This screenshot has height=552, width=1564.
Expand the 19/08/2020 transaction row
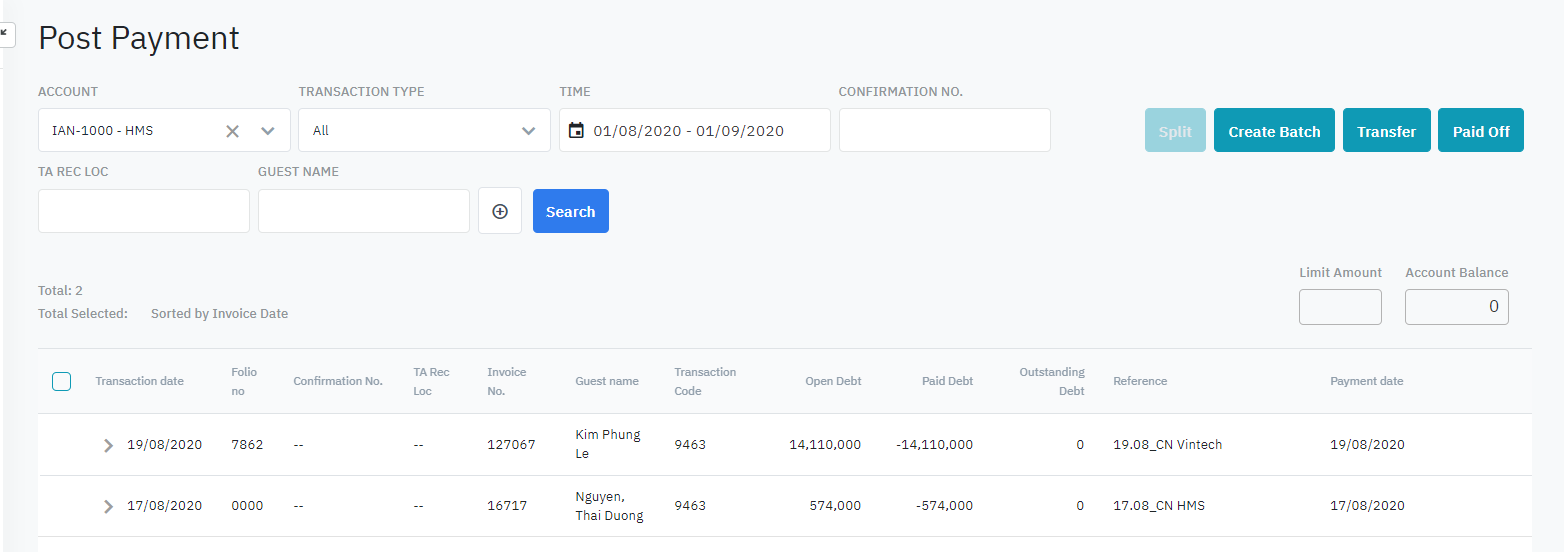pyautogui.click(x=109, y=445)
